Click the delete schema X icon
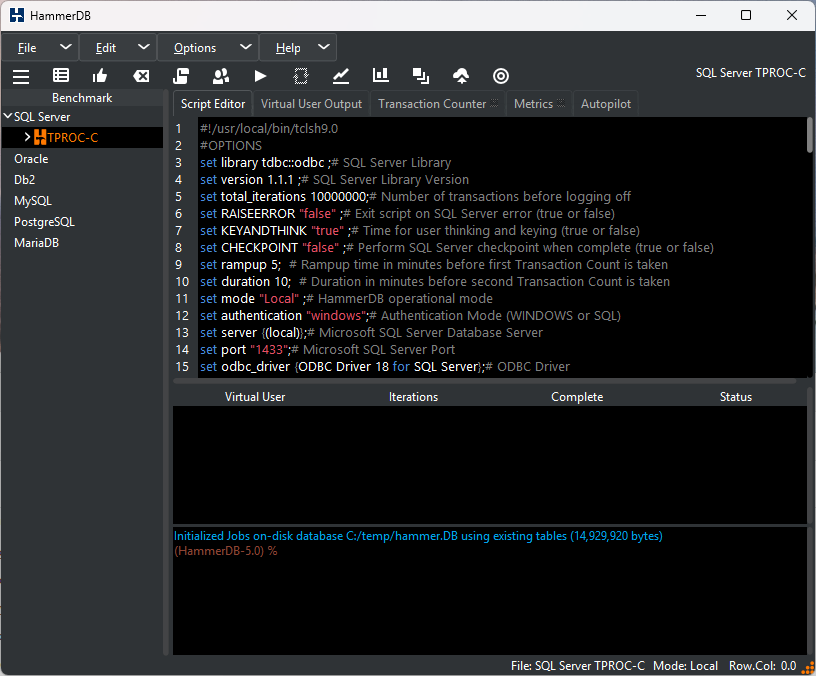 [x=141, y=76]
